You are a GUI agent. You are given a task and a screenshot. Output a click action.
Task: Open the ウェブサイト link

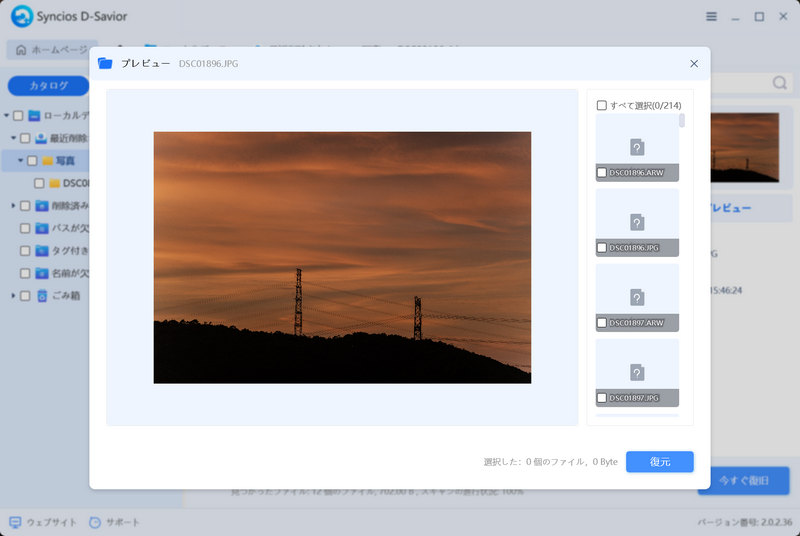point(51,522)
